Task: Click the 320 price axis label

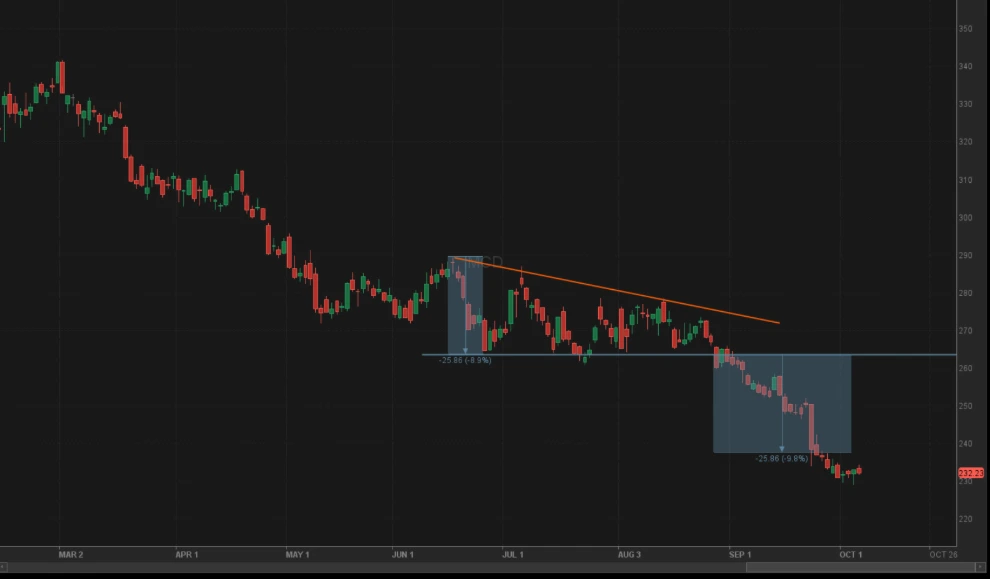Action: point(966,142)
